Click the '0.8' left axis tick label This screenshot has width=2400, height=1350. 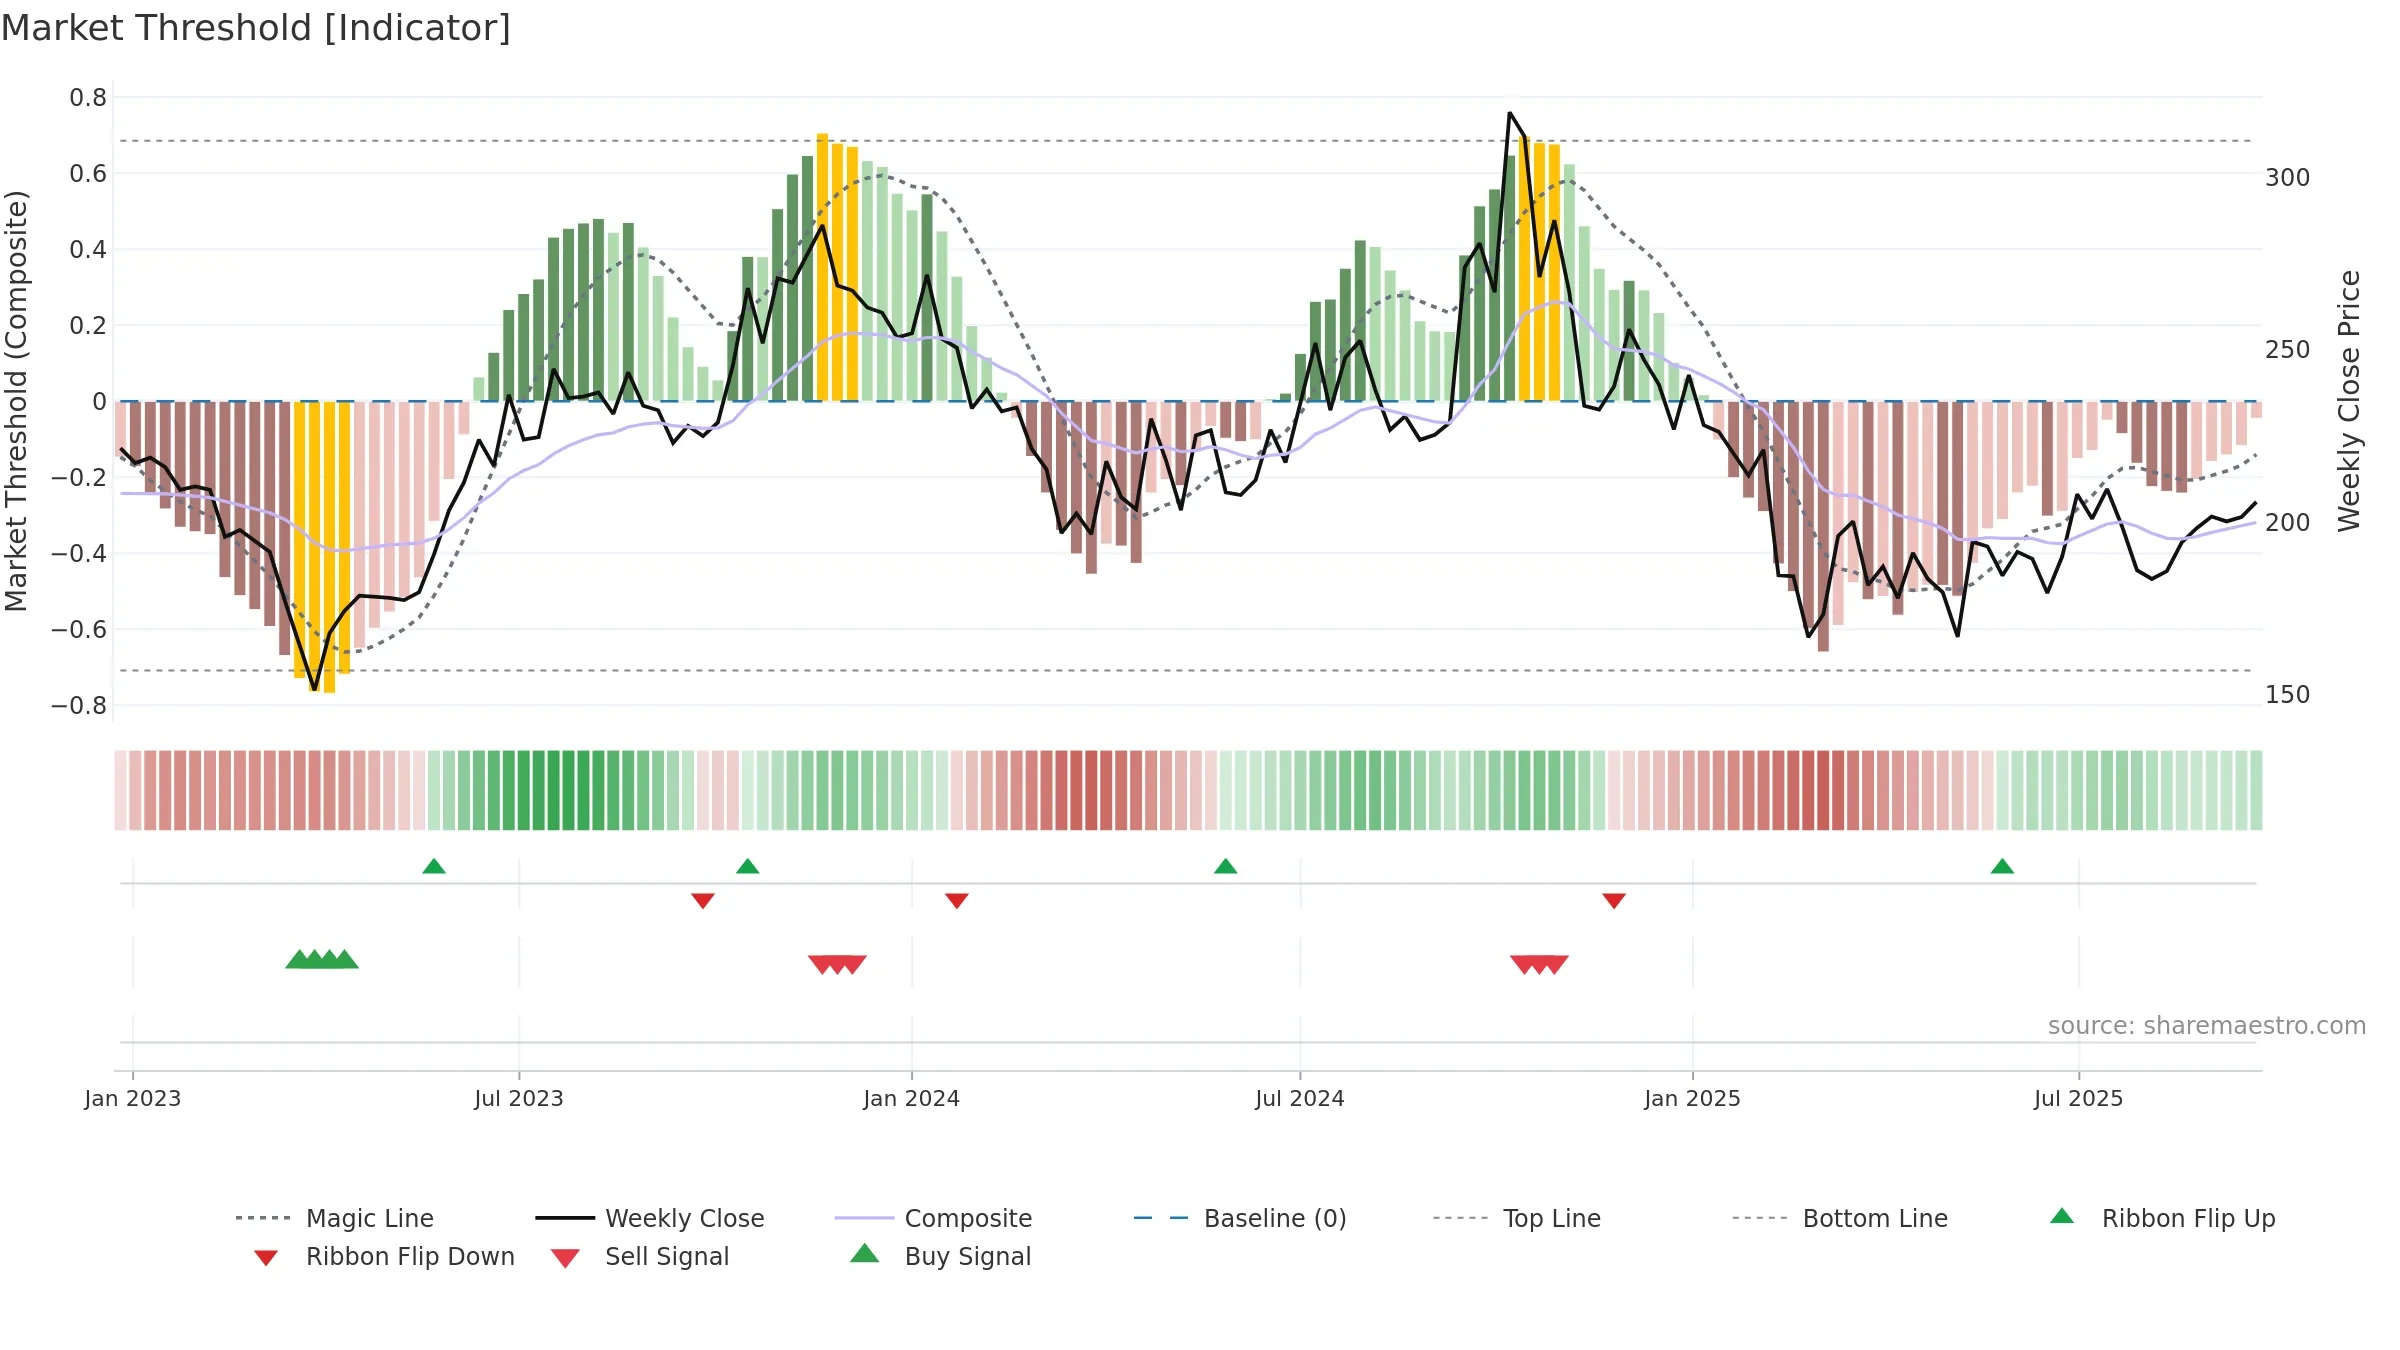[88, 97]
